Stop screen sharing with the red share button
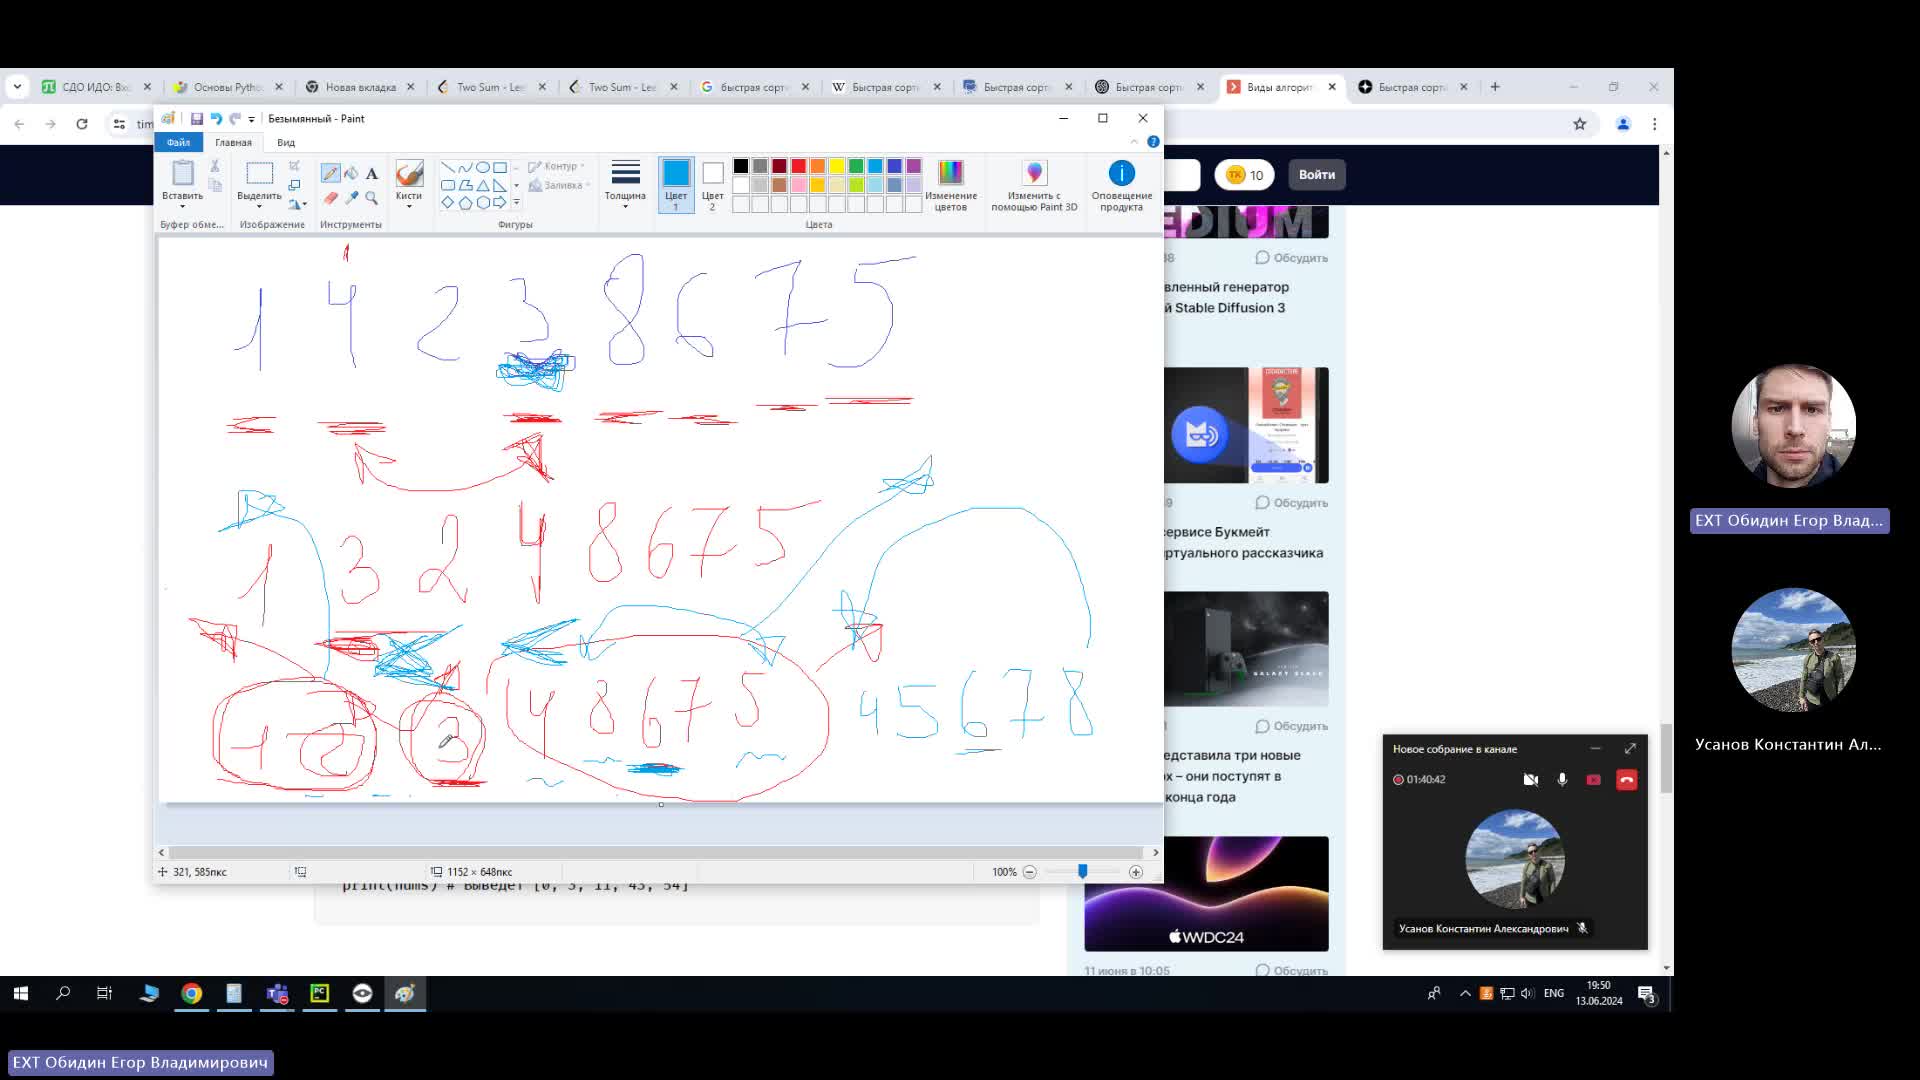 click(1594, 780)
